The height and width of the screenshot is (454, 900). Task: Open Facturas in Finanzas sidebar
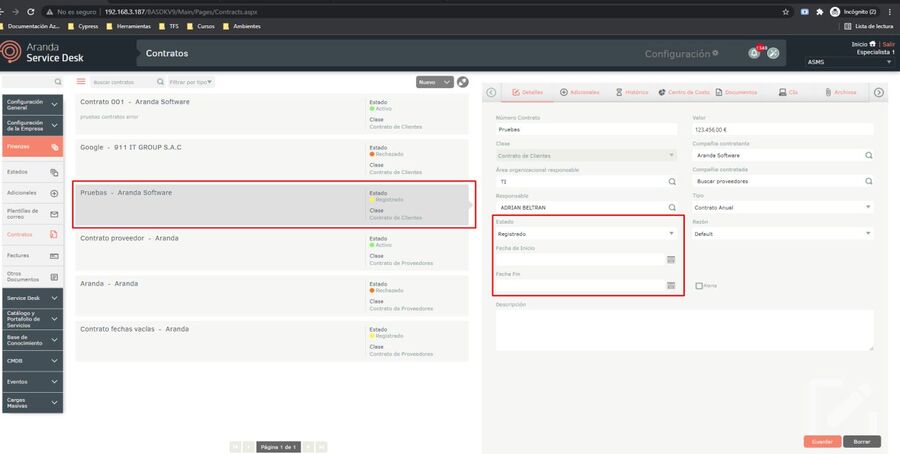(33, 255)
